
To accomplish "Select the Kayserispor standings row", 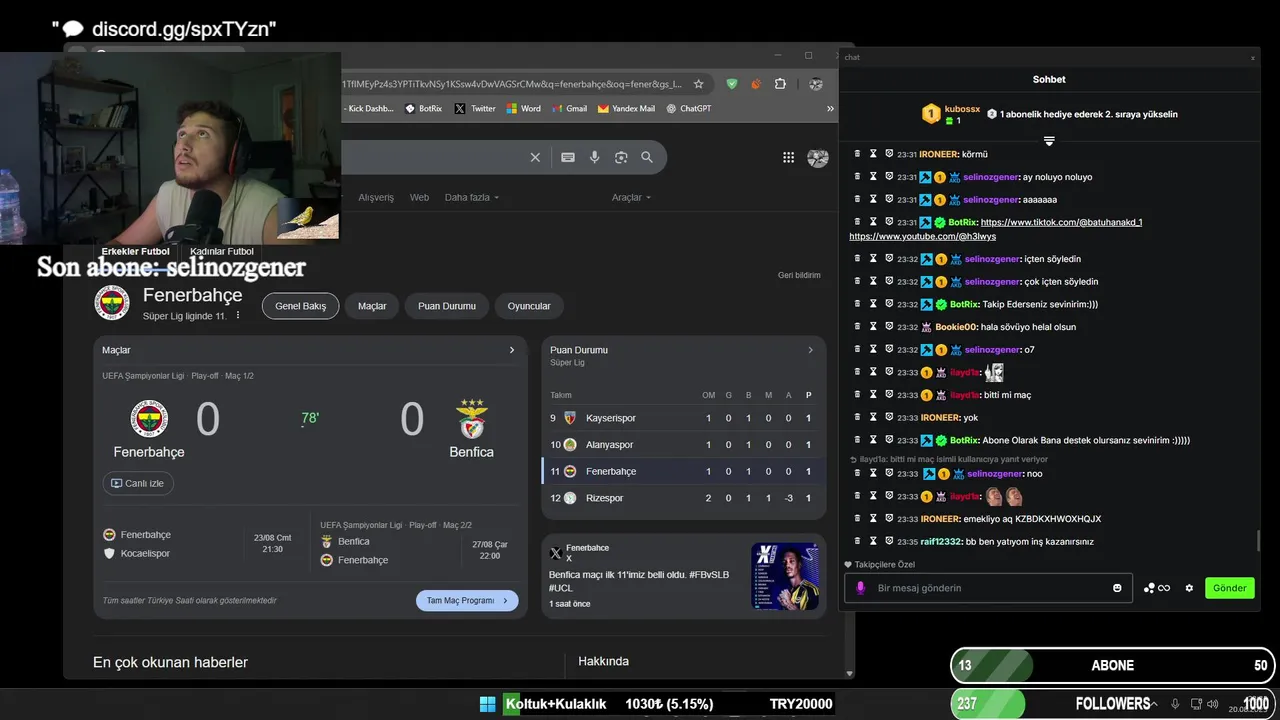I will (683, 418).
